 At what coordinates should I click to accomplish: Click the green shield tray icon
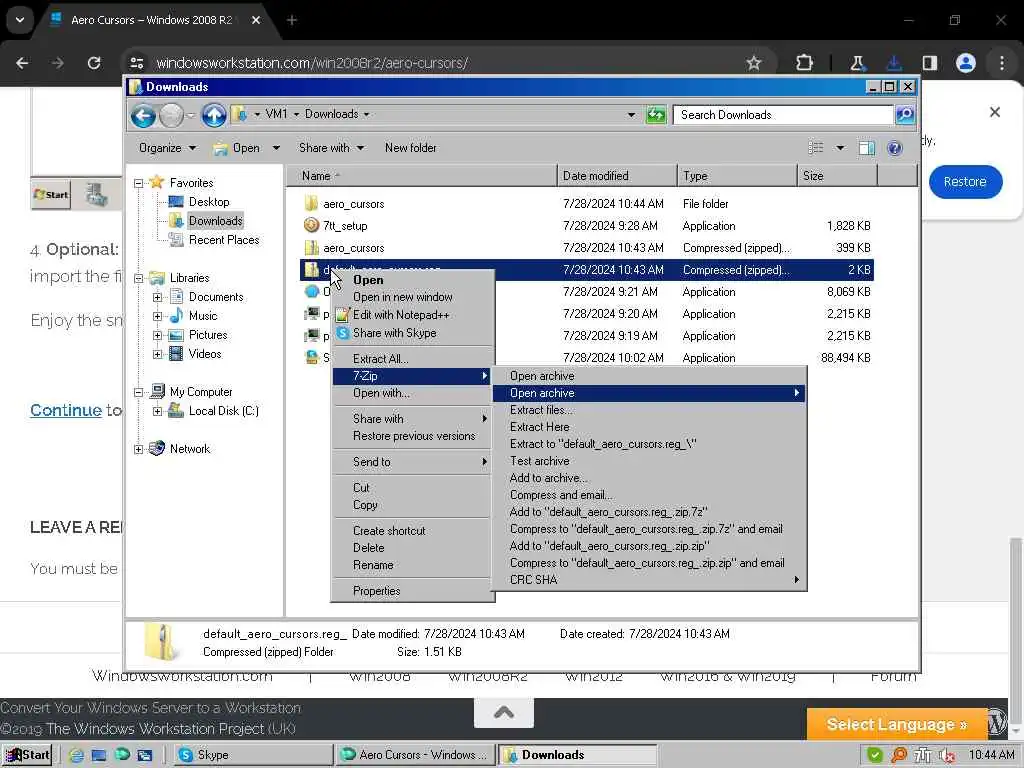click(874, 755)
